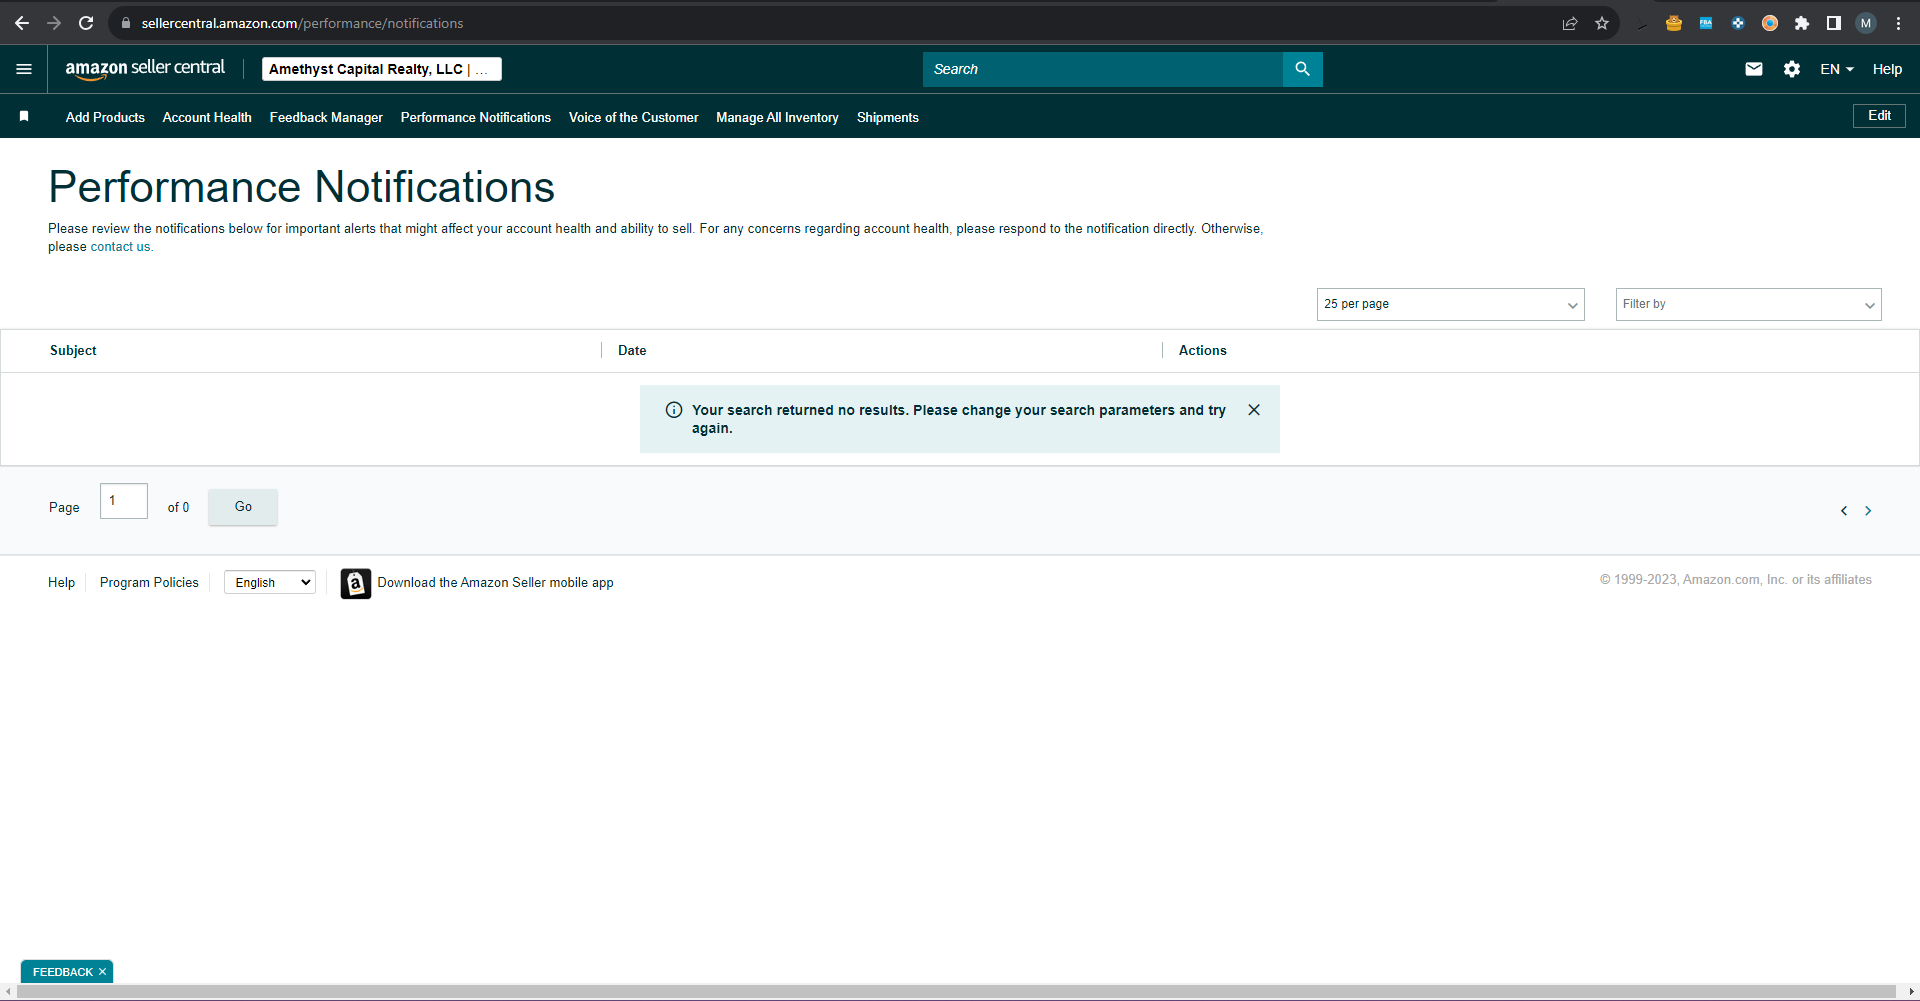1920x1001 pixels.
Task: Open the EN language dropdown
Action: [1837, 69]
